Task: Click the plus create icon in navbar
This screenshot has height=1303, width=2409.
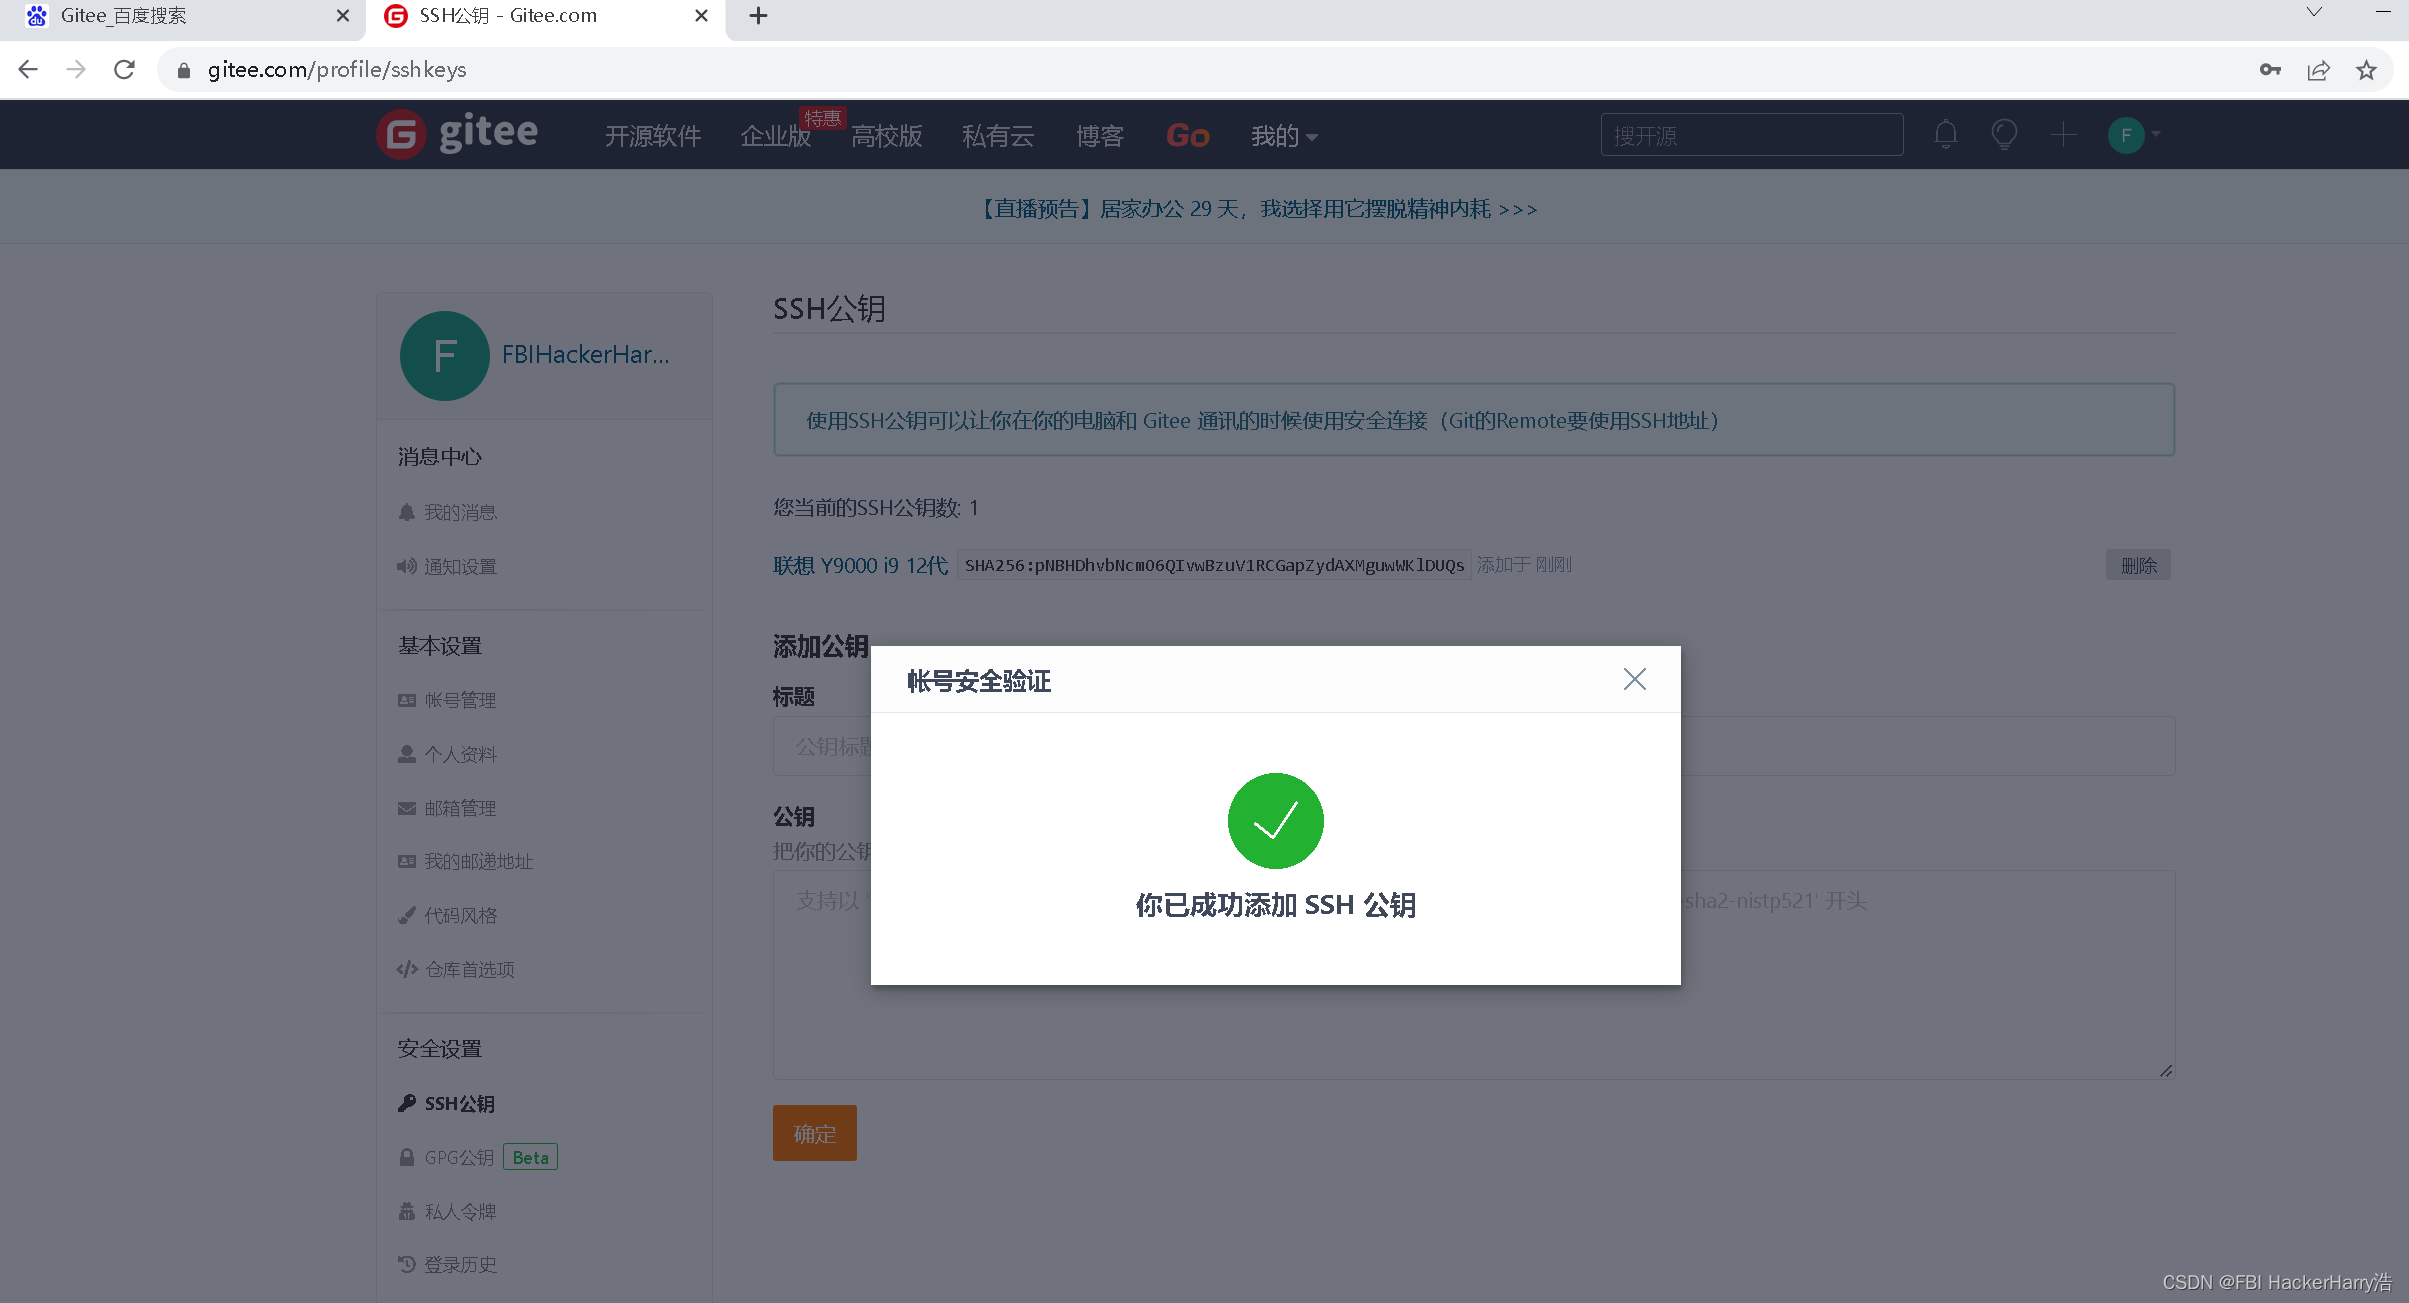Action: pos(2063,134)
